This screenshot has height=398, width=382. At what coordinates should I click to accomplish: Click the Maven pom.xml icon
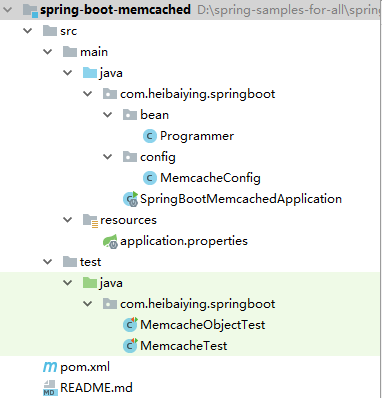tap(50, 367)
